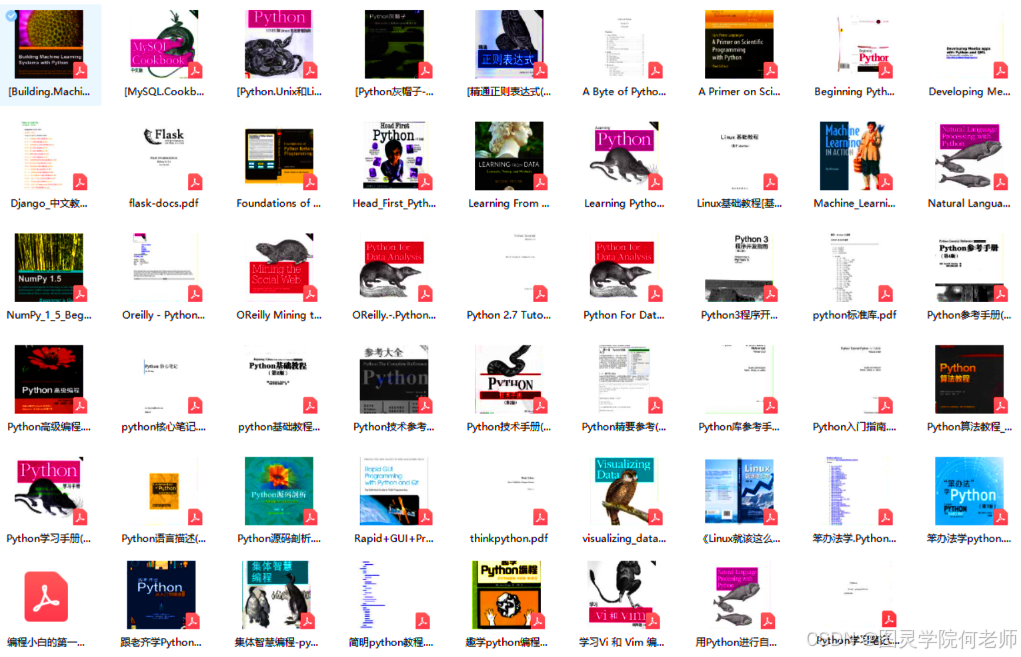
Task: Select the OReilly Mining t... book icon
Action: [279, 268]
